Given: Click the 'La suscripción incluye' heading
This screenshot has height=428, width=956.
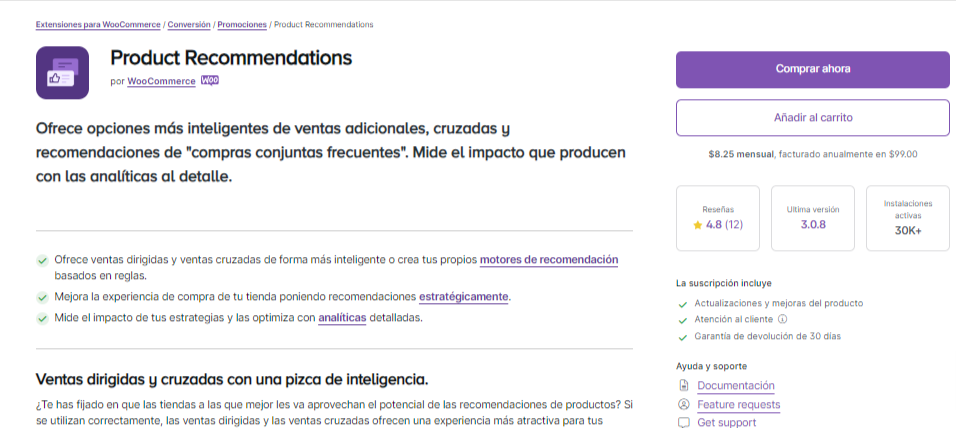Looking at the screenshot, I should [x=724, y=284].
